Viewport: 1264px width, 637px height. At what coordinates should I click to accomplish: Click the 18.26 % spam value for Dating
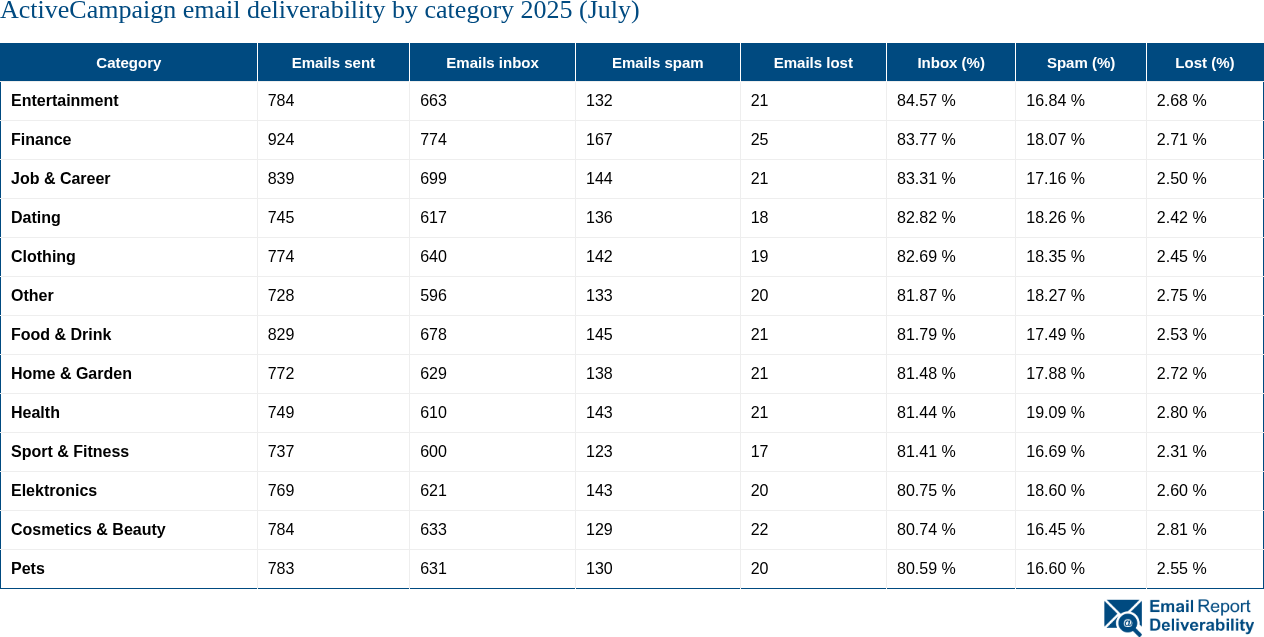click(1055, 218)
